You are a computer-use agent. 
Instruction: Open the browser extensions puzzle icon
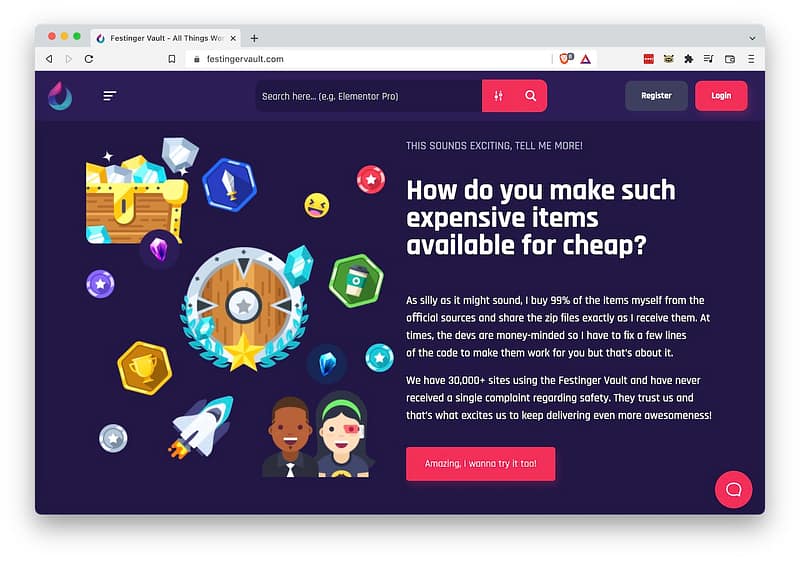(x=688, y=59)
